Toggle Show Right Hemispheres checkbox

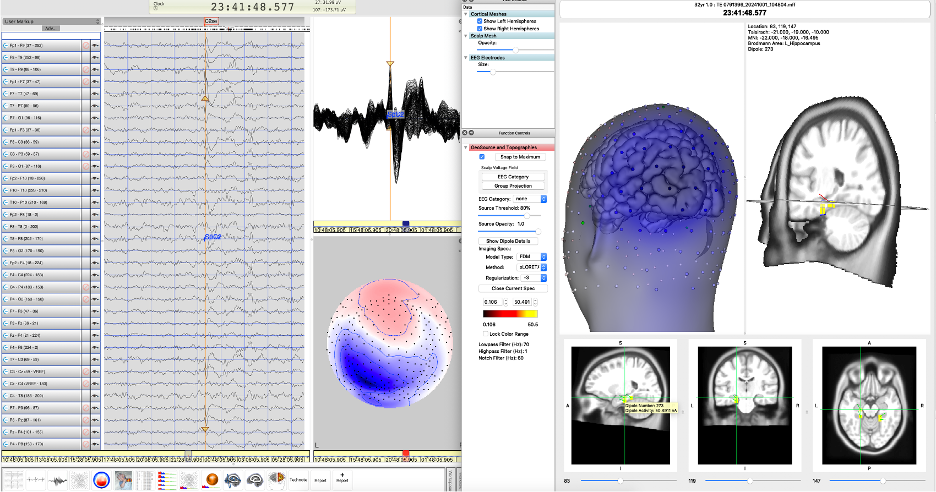(480, 28)
